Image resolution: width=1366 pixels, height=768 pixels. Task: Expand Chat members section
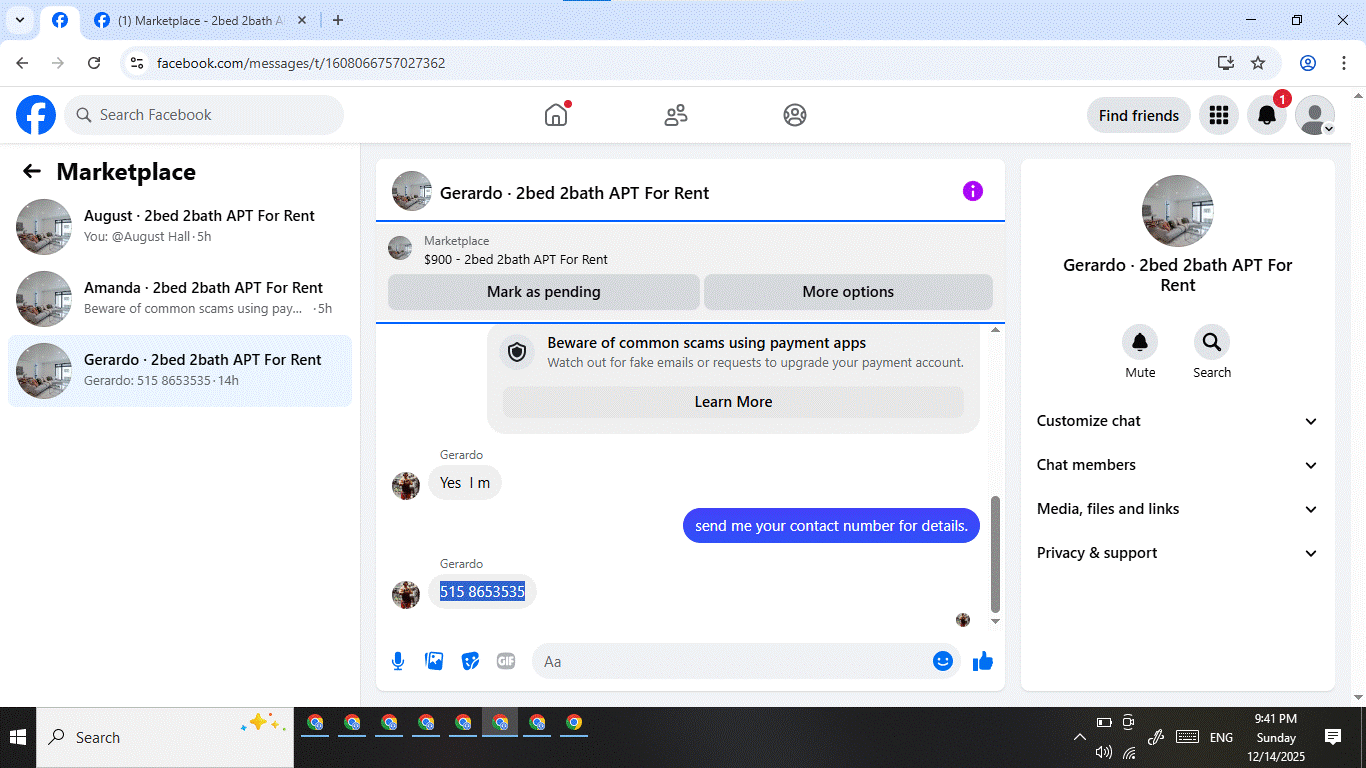[1178, 465]
